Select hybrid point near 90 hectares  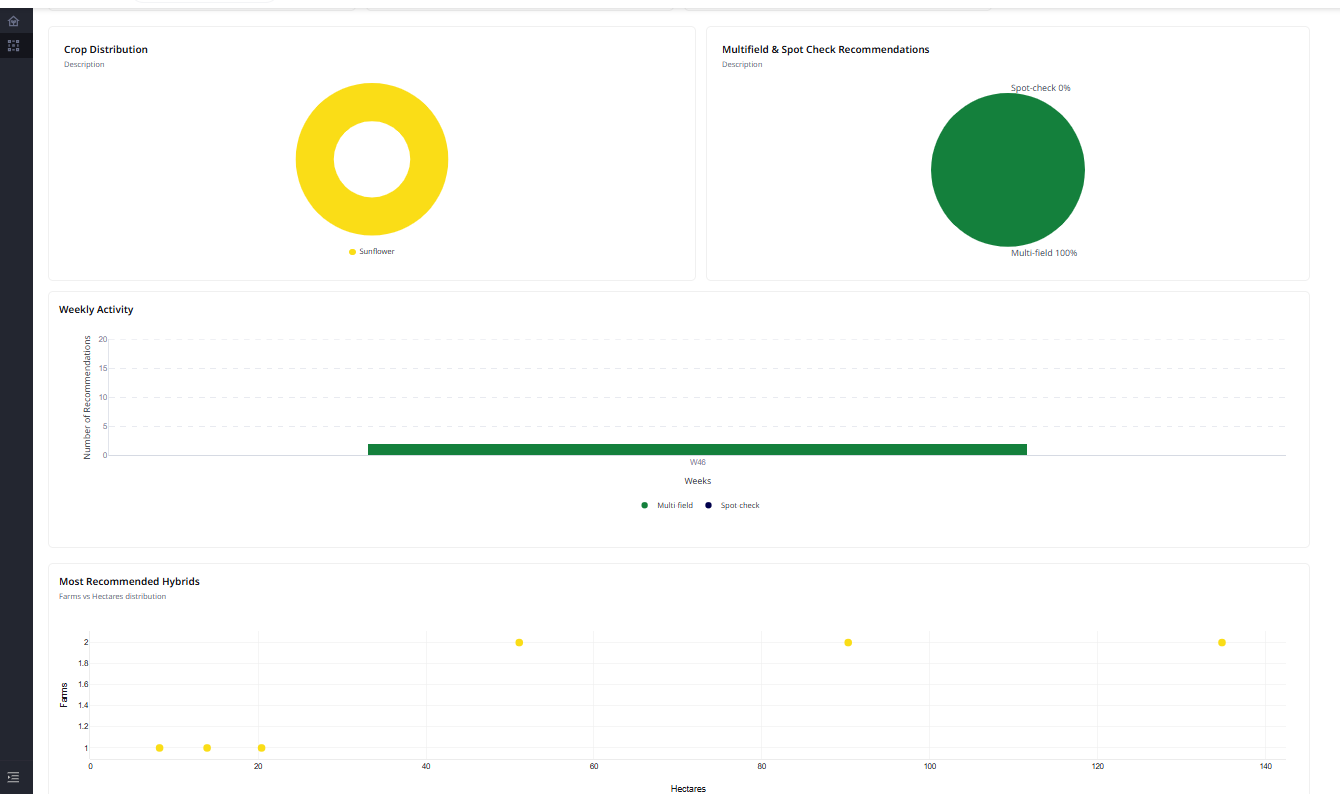[x=848, y=642]
